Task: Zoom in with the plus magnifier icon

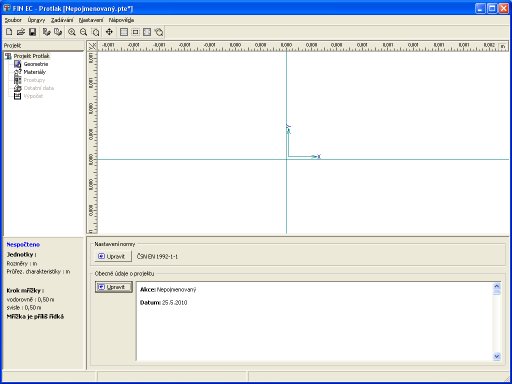Action: tap(72, 32)
